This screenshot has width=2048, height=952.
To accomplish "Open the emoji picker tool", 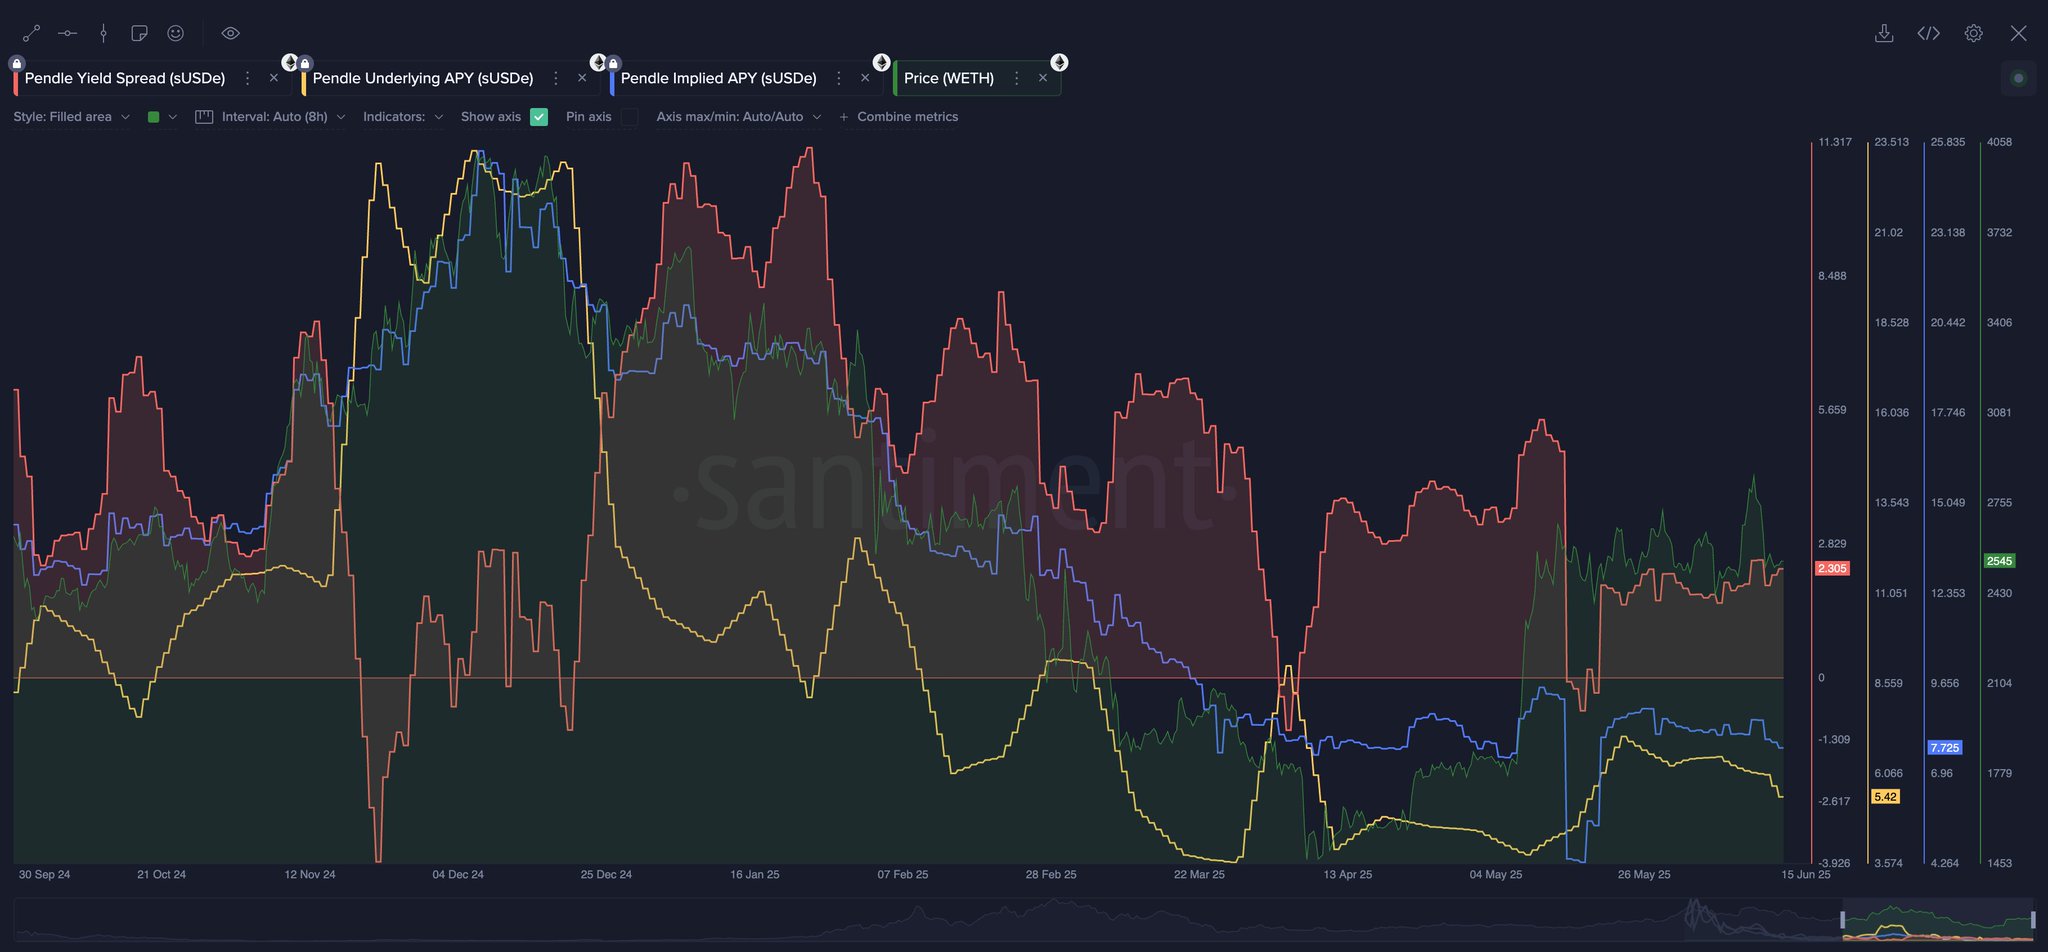I will point(175,33).
